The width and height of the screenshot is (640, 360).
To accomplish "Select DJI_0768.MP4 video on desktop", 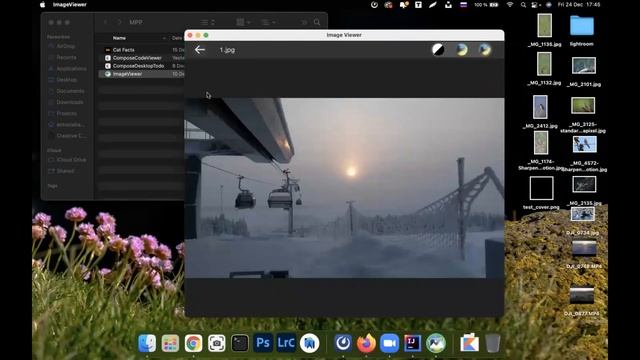I will tap(584, 254).
